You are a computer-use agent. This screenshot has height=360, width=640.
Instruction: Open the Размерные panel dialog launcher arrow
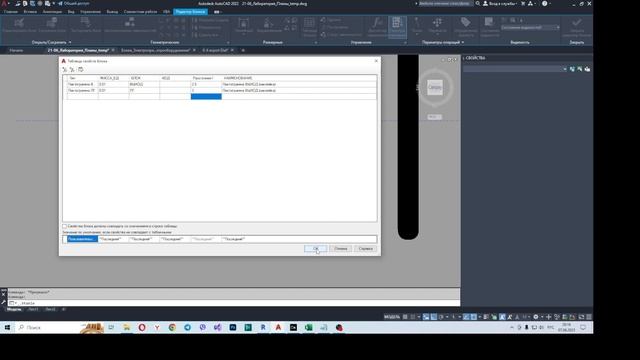tap(316, 42)
